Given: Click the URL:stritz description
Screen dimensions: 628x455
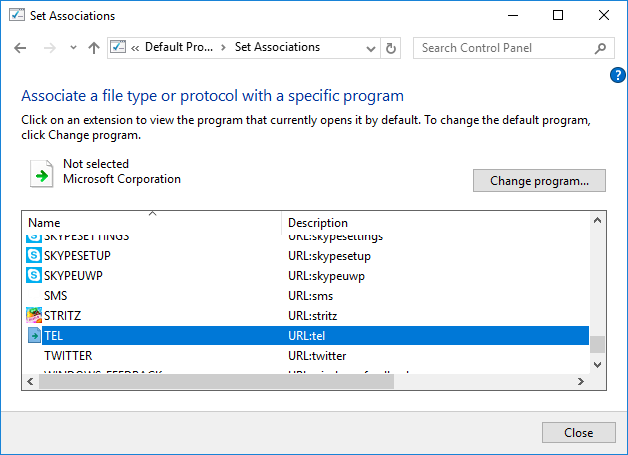Looking at the screenshot, I should [x=312, y=316].
